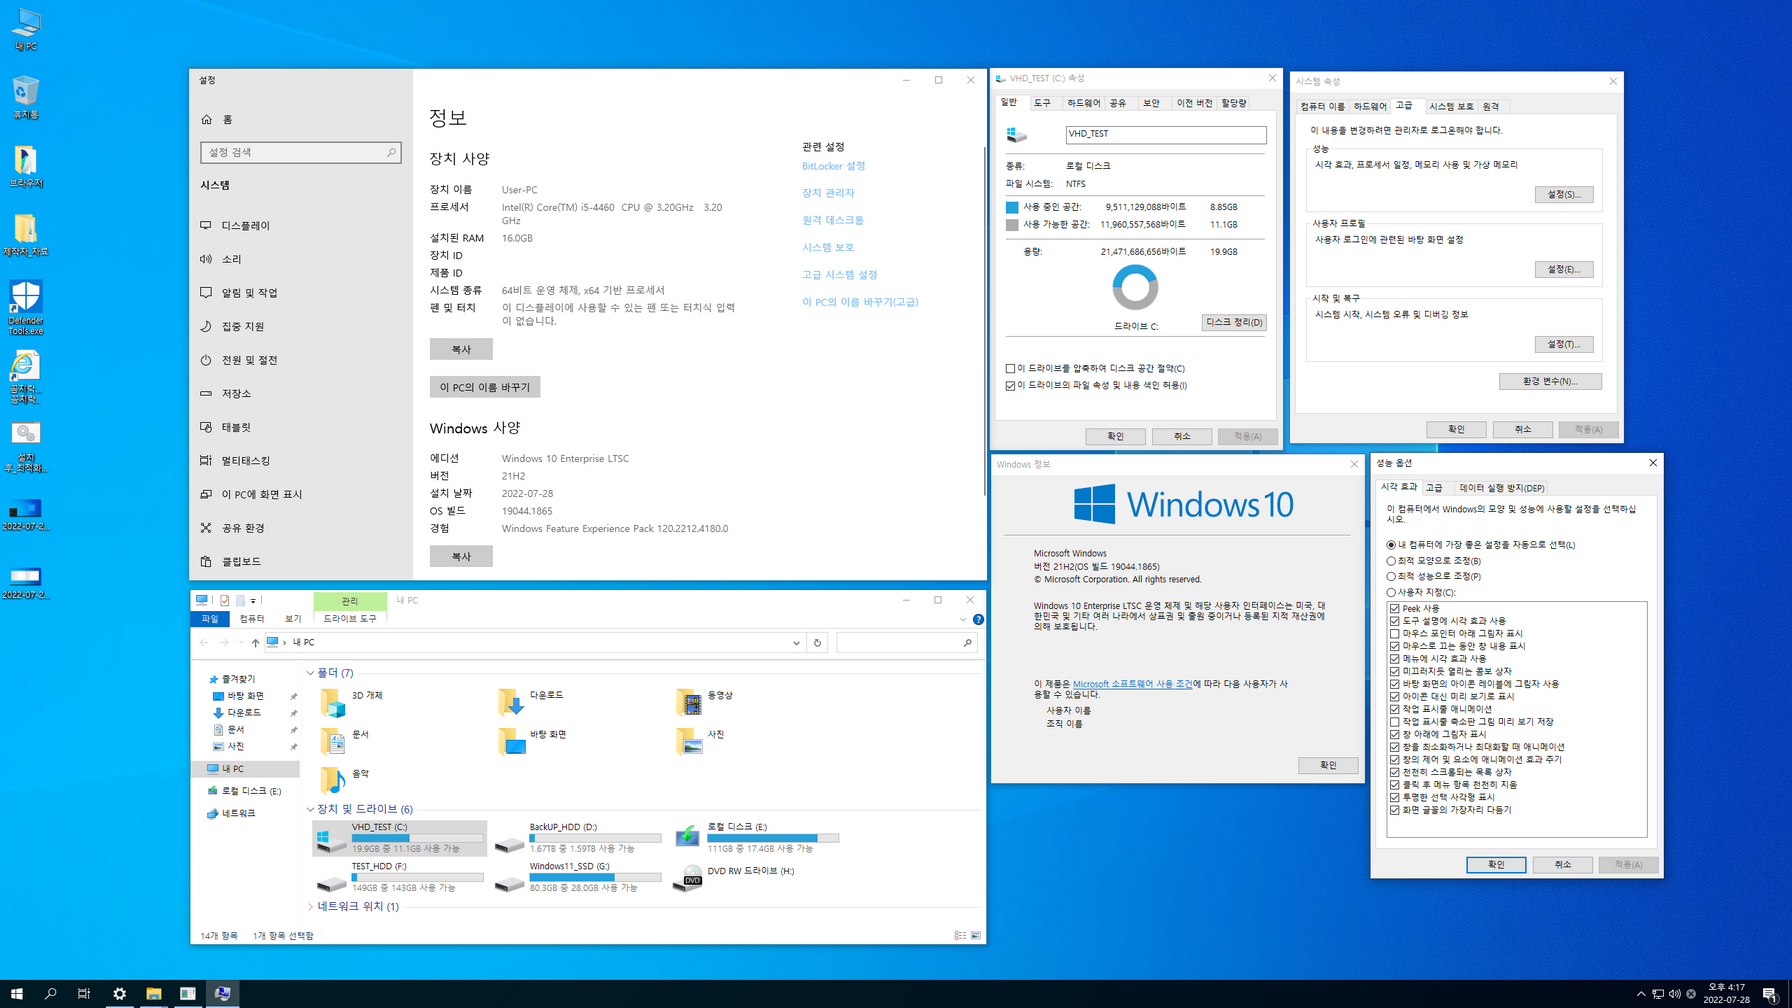Toggle 작업 표시줄 애니메이션 checkbox
The width and height of the screenshot is (1792, 1008).
(1395, 709)
